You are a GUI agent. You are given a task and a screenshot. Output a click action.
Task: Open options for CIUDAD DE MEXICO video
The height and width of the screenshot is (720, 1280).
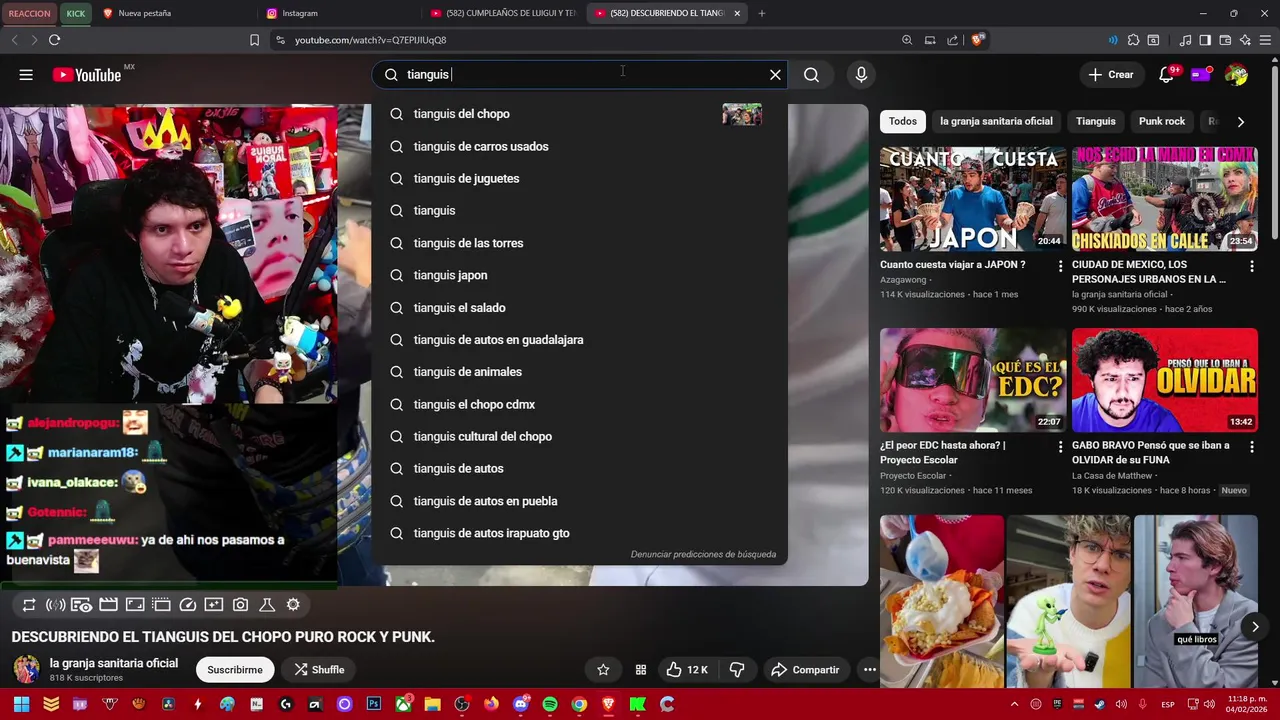[x=1251, y=266]
